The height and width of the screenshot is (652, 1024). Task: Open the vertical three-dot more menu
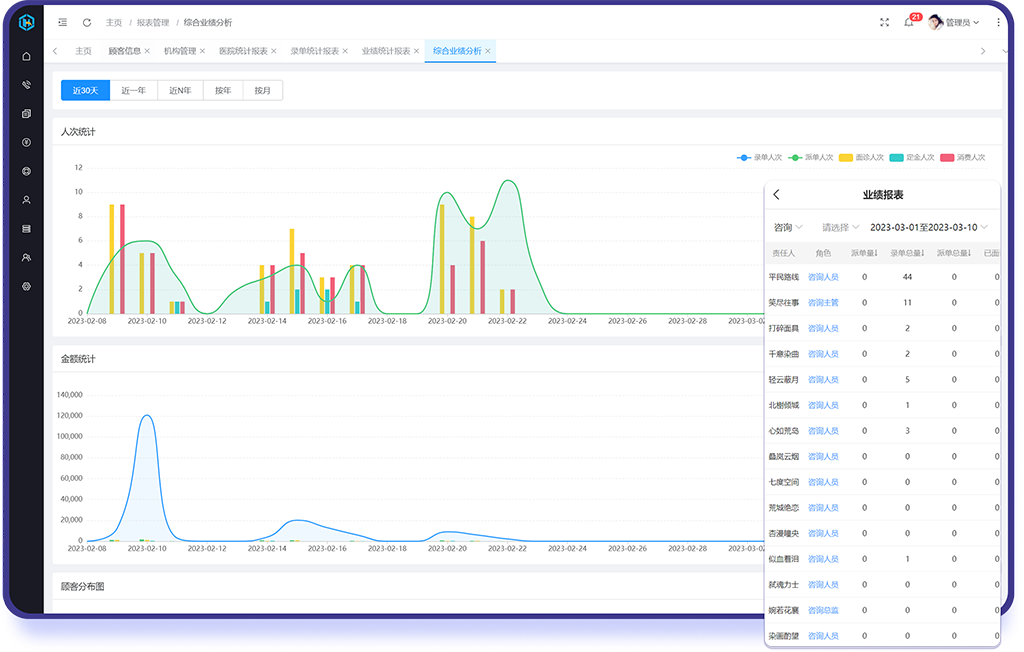(x=998, y=22)
